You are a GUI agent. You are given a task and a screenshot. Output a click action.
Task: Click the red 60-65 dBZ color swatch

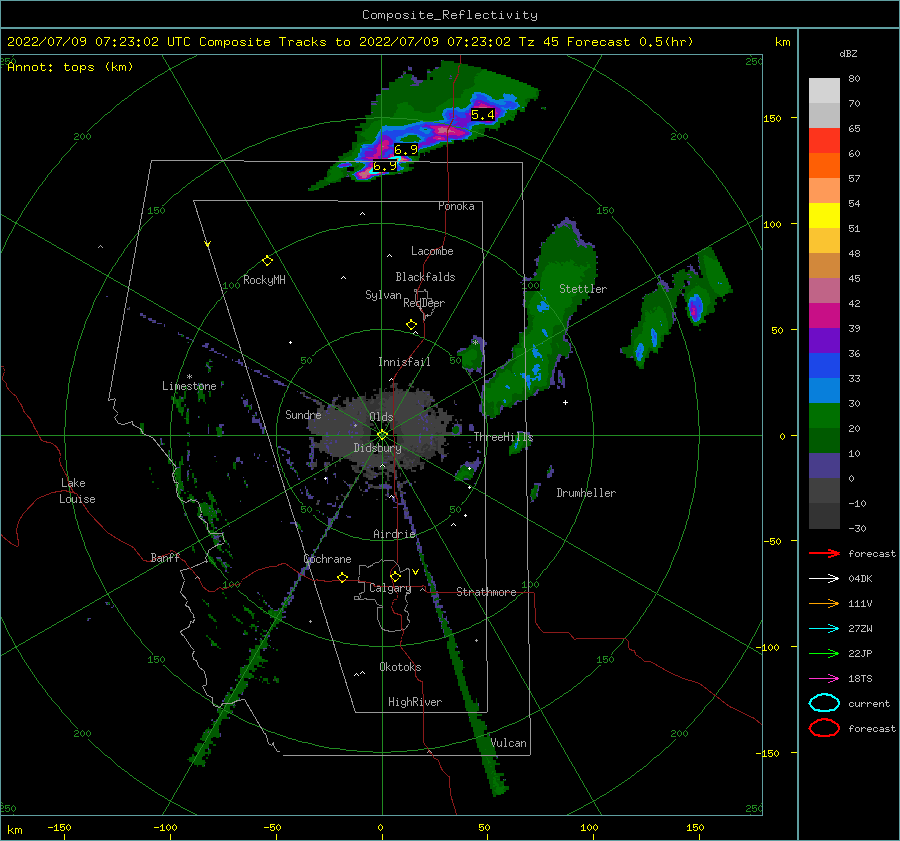(824, 141)
